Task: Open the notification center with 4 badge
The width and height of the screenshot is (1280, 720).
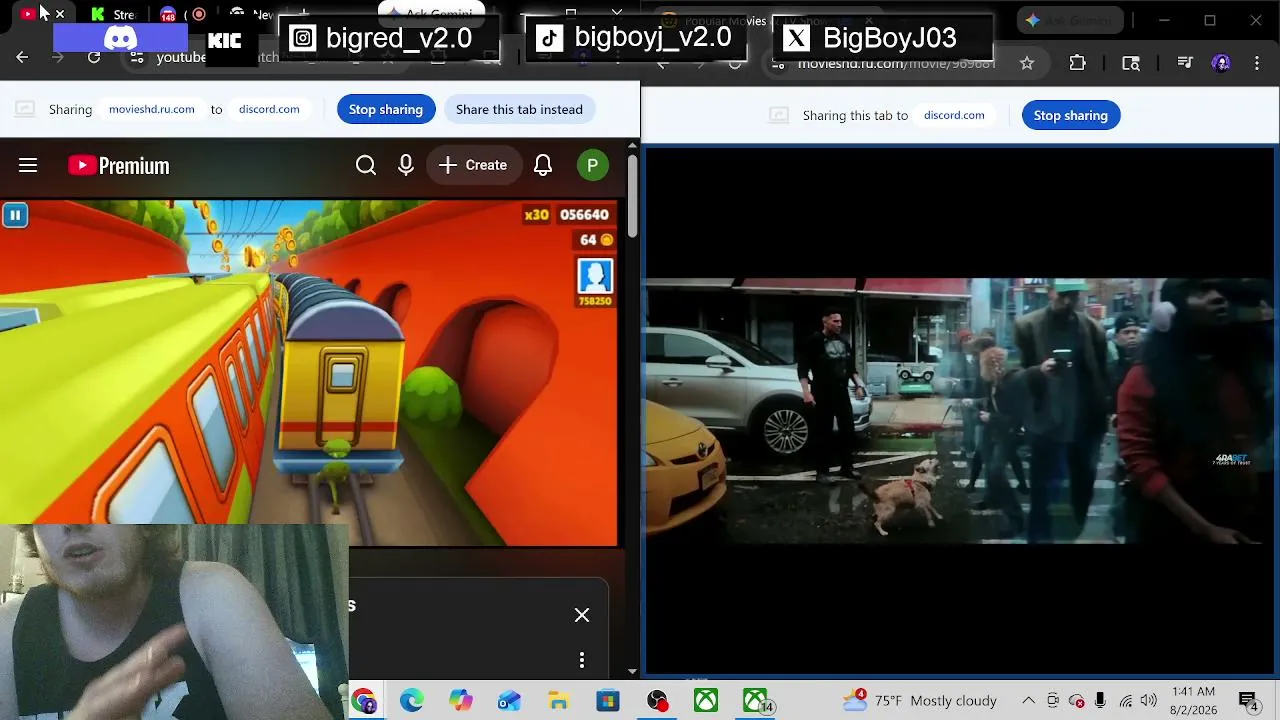Action: coord(1249,701)
